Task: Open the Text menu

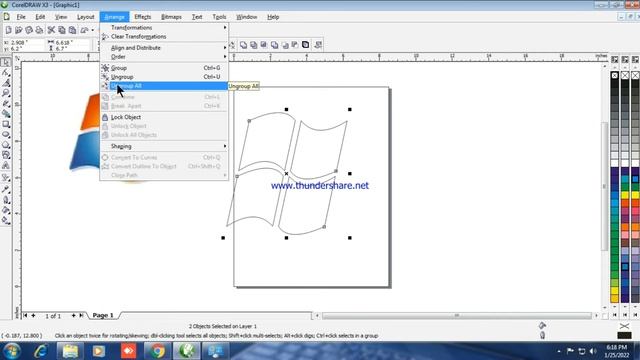Action: click(197, 17)
